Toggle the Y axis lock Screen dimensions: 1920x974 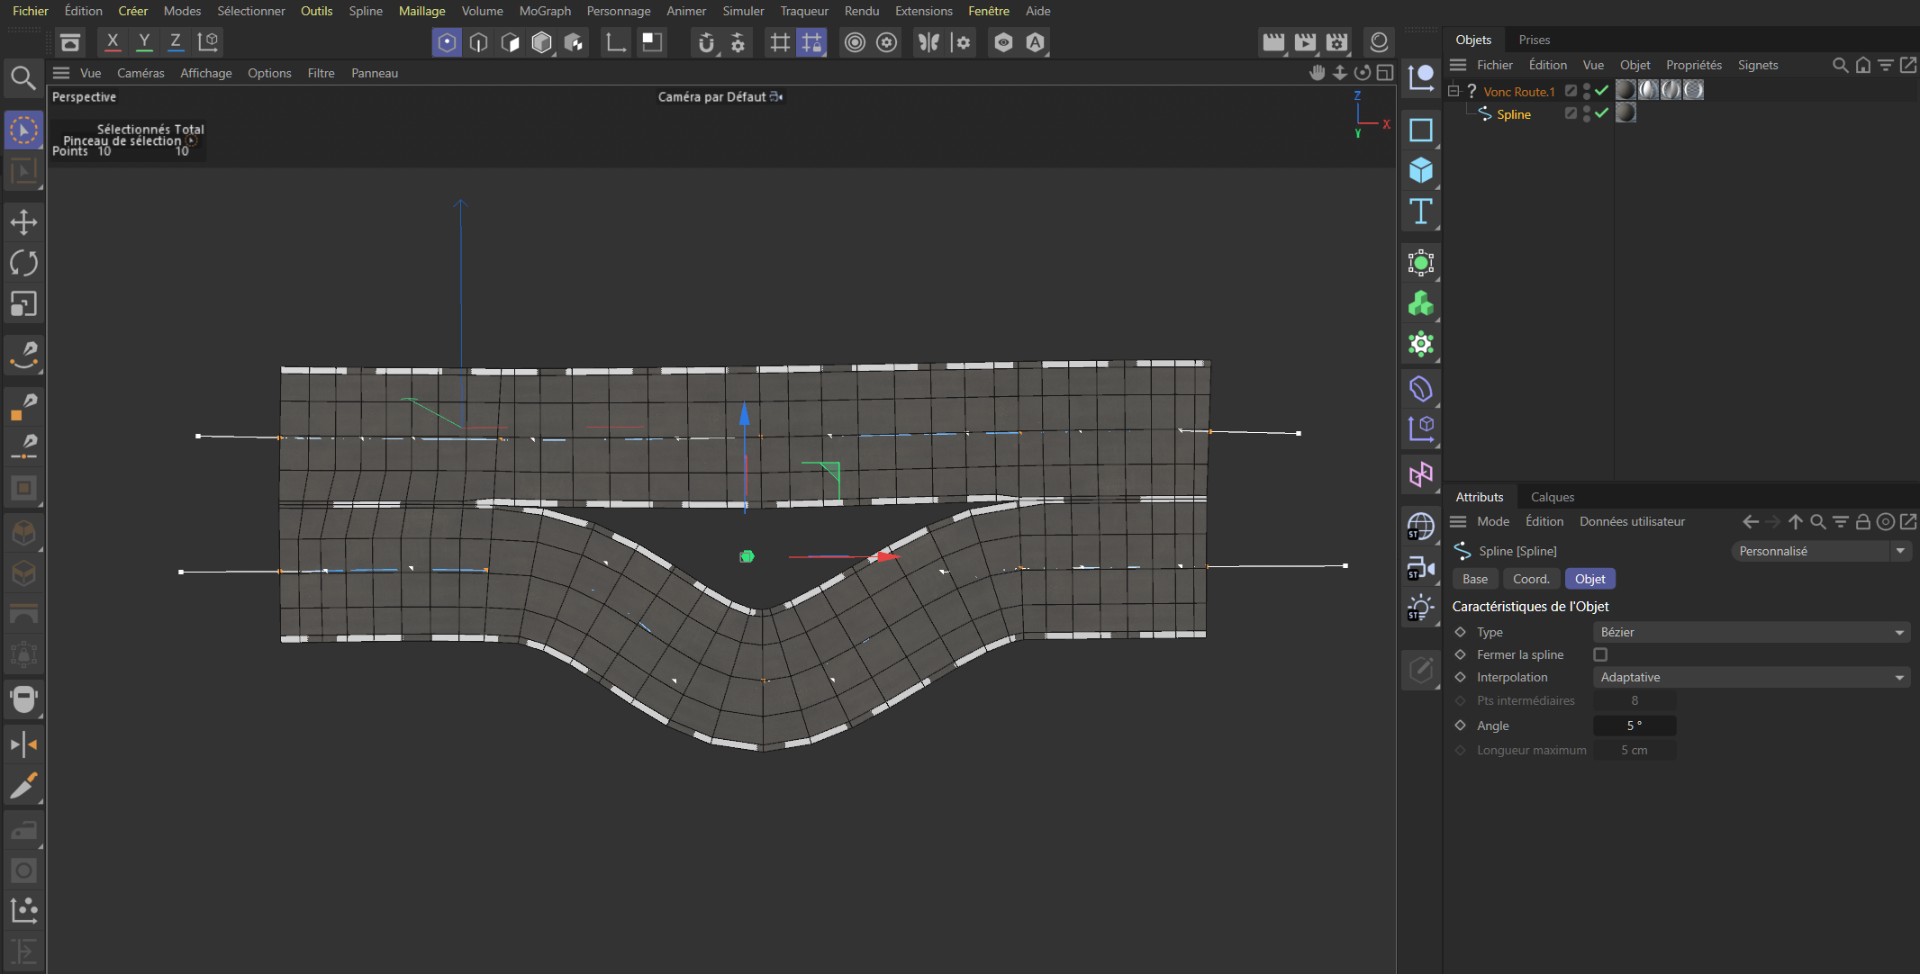[144, 42]
